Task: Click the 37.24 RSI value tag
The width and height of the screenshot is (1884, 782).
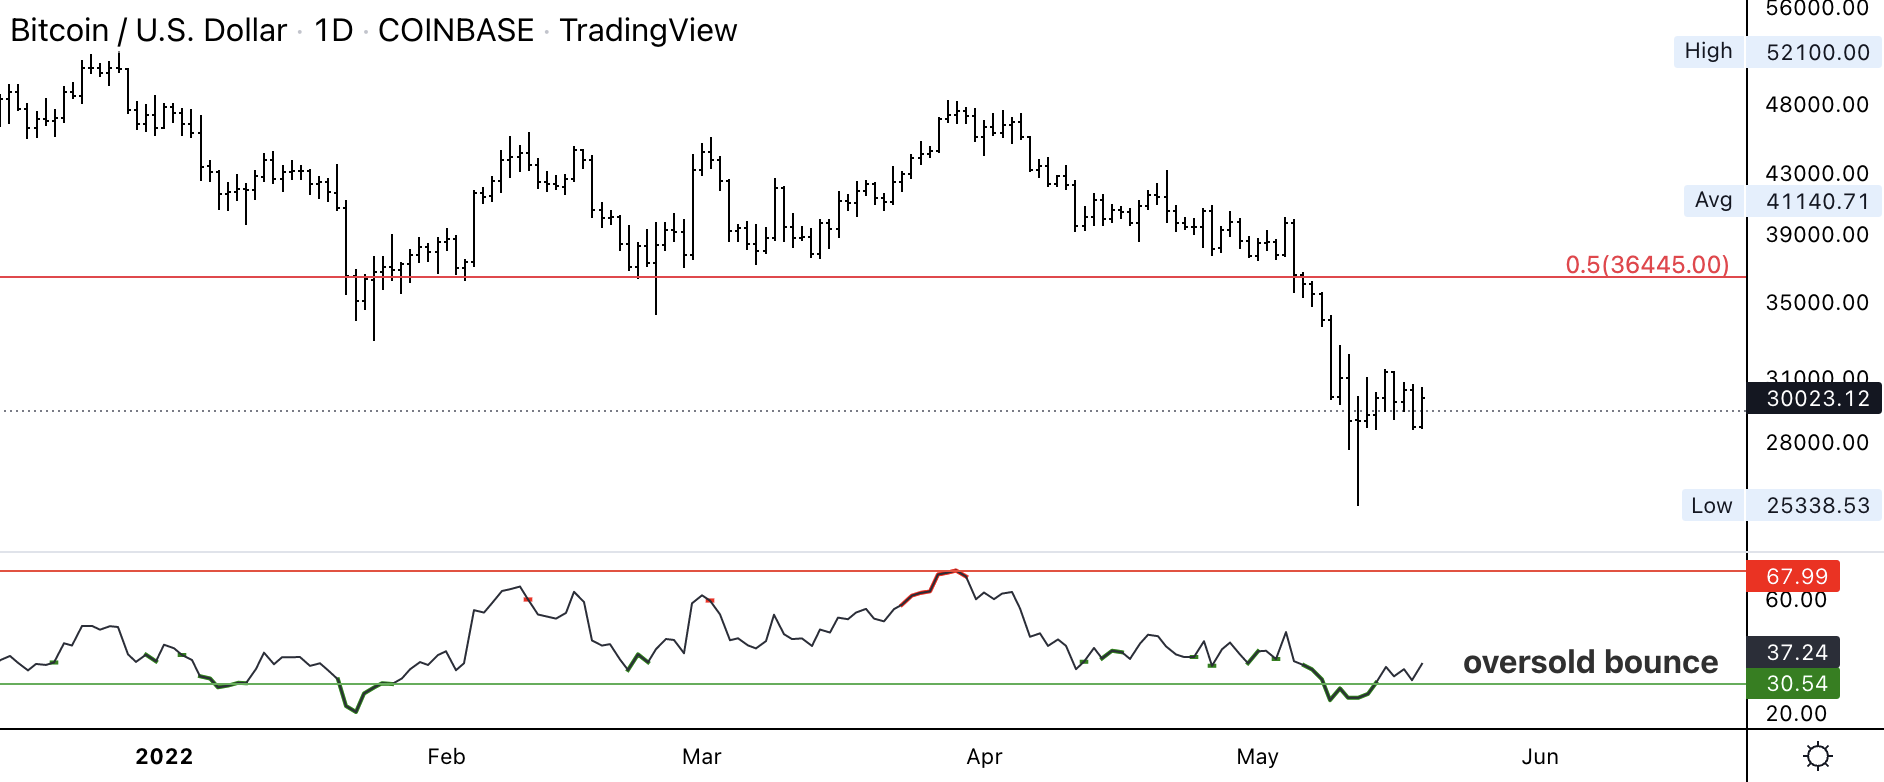Action: tap(1793, 652)
